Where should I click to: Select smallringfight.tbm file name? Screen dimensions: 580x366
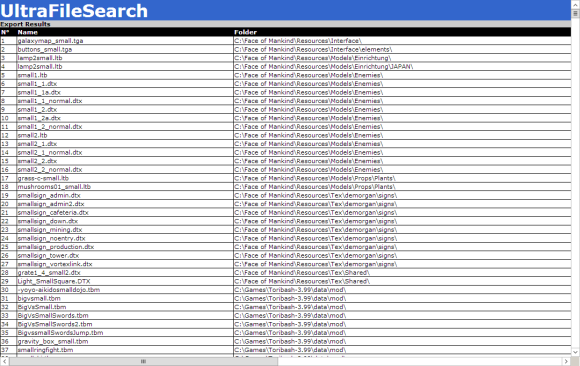point(45,350)
